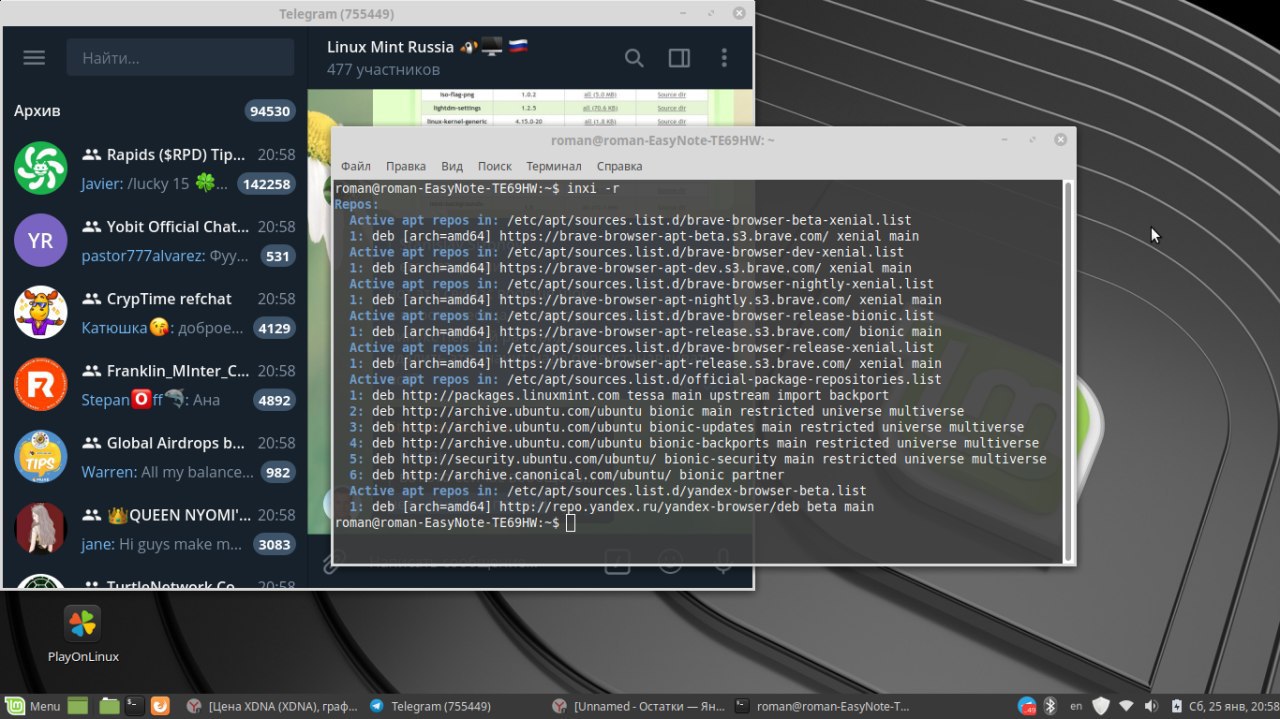The width and height of the screenshot is (1280, 719).
Task: Click the green Rapids avatar
Action: point(40,169)
